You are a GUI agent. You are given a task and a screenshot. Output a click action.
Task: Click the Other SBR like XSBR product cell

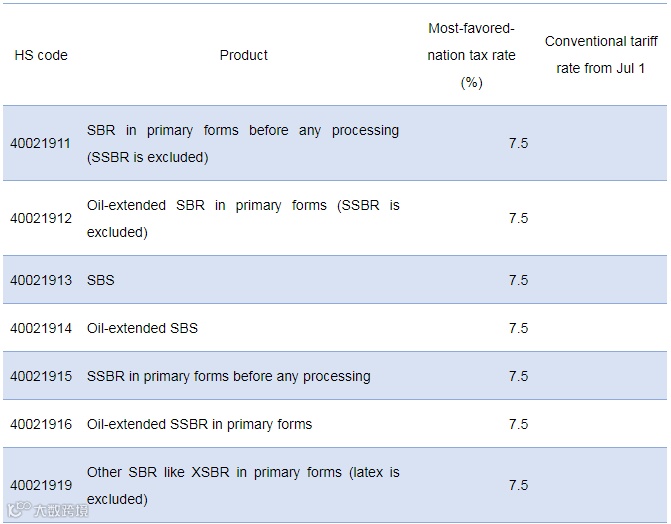[243, 485]
